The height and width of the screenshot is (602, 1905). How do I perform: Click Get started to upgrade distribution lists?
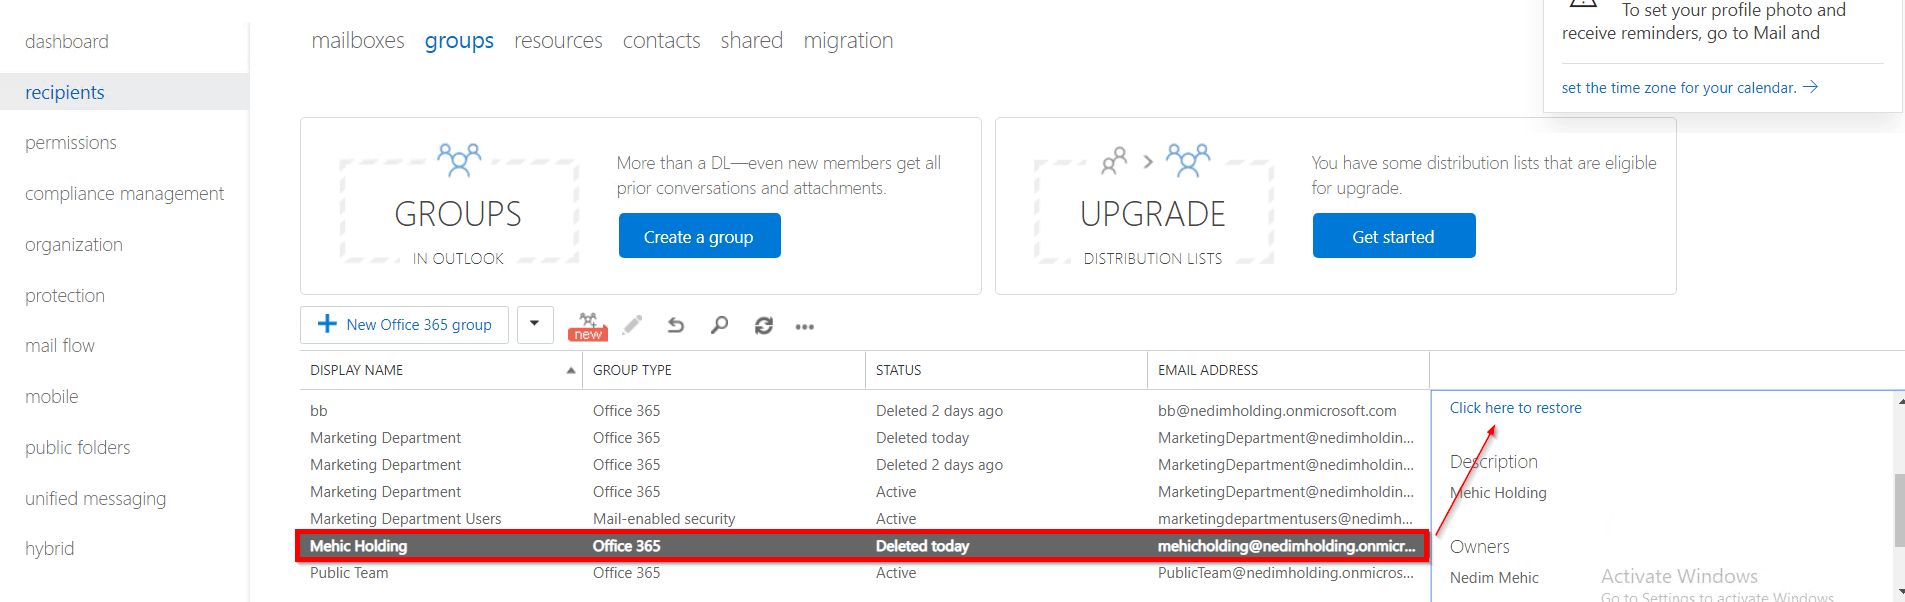tap(1393, 236)
